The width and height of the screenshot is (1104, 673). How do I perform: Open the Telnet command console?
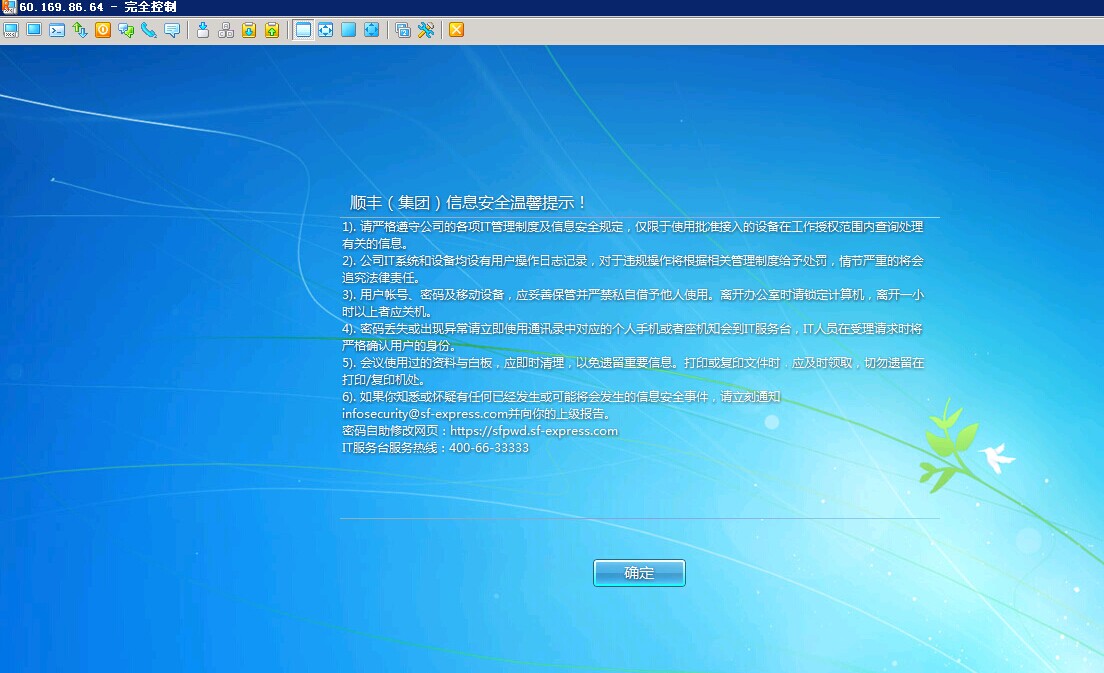[57, 30]
